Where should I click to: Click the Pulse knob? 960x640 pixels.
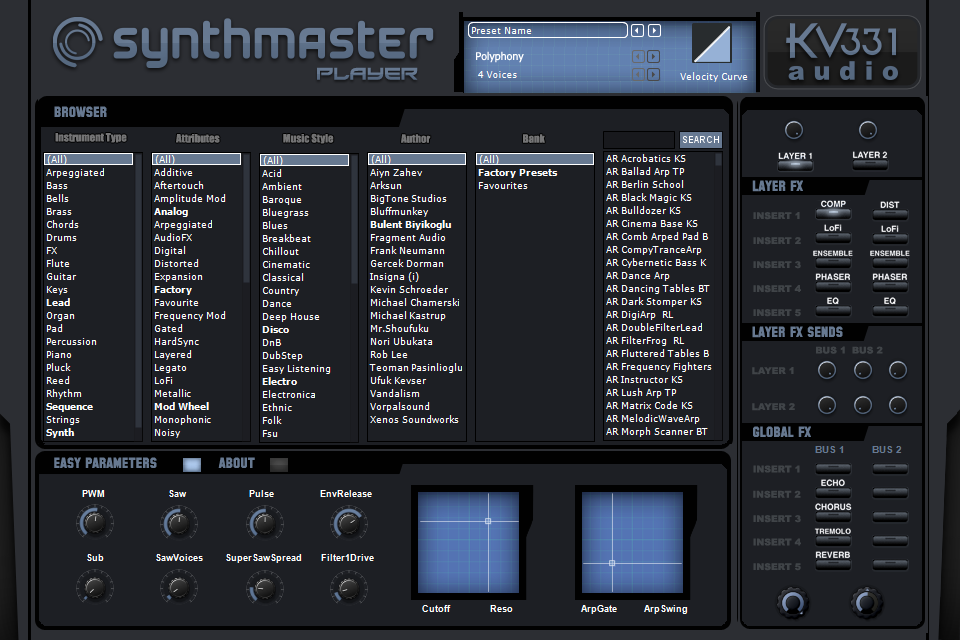coord(264,522)
